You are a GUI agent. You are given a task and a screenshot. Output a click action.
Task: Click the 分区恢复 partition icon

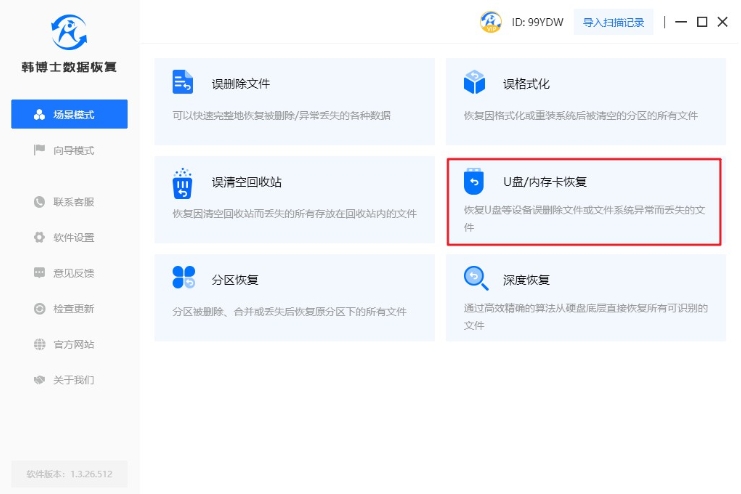[x=183, y=279]
